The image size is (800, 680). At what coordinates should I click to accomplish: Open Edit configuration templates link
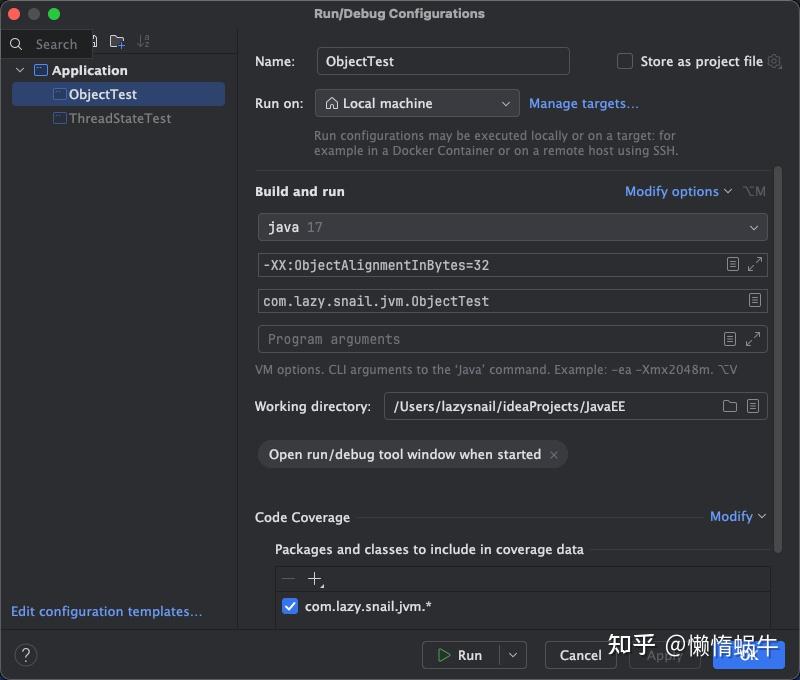tap(107, 611)
